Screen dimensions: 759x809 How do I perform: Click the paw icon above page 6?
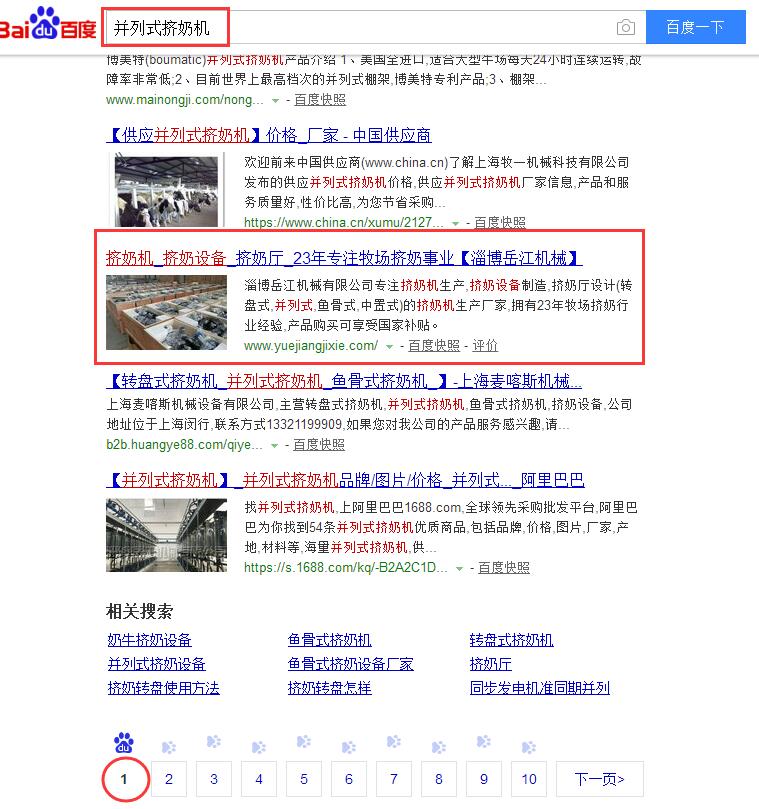tap(349, 747)
